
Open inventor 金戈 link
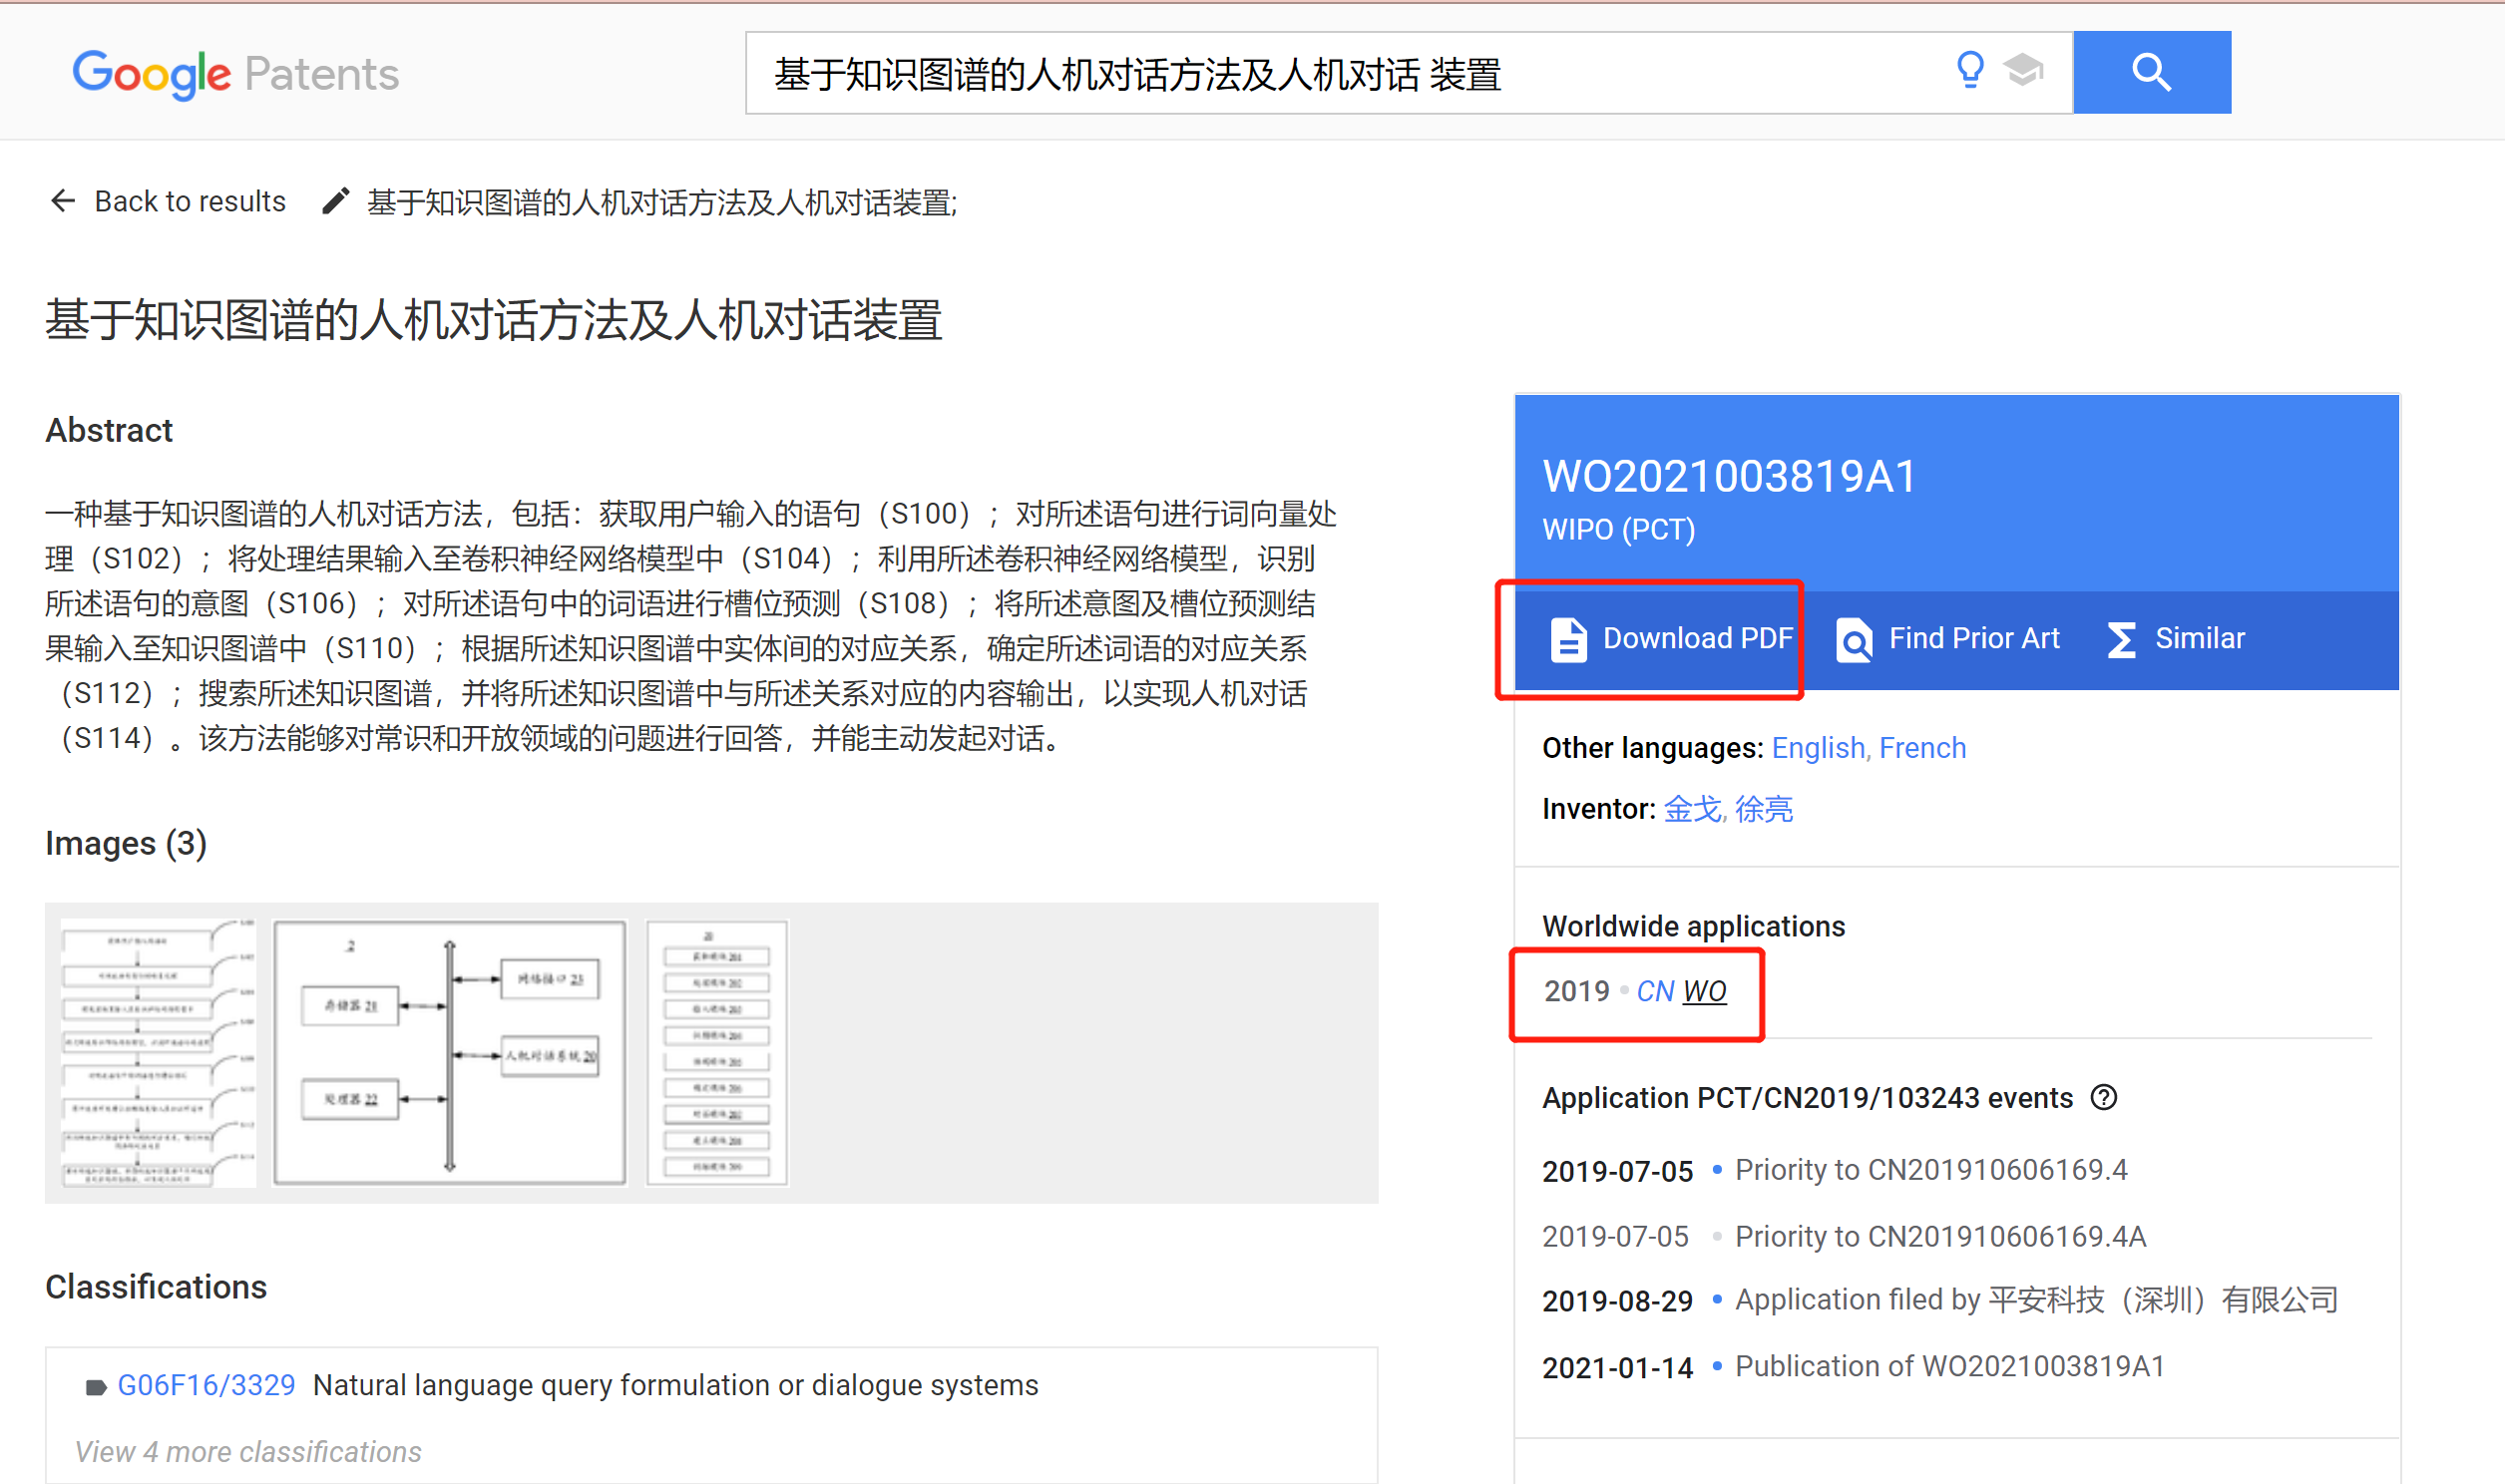[x=1691, y=809]
